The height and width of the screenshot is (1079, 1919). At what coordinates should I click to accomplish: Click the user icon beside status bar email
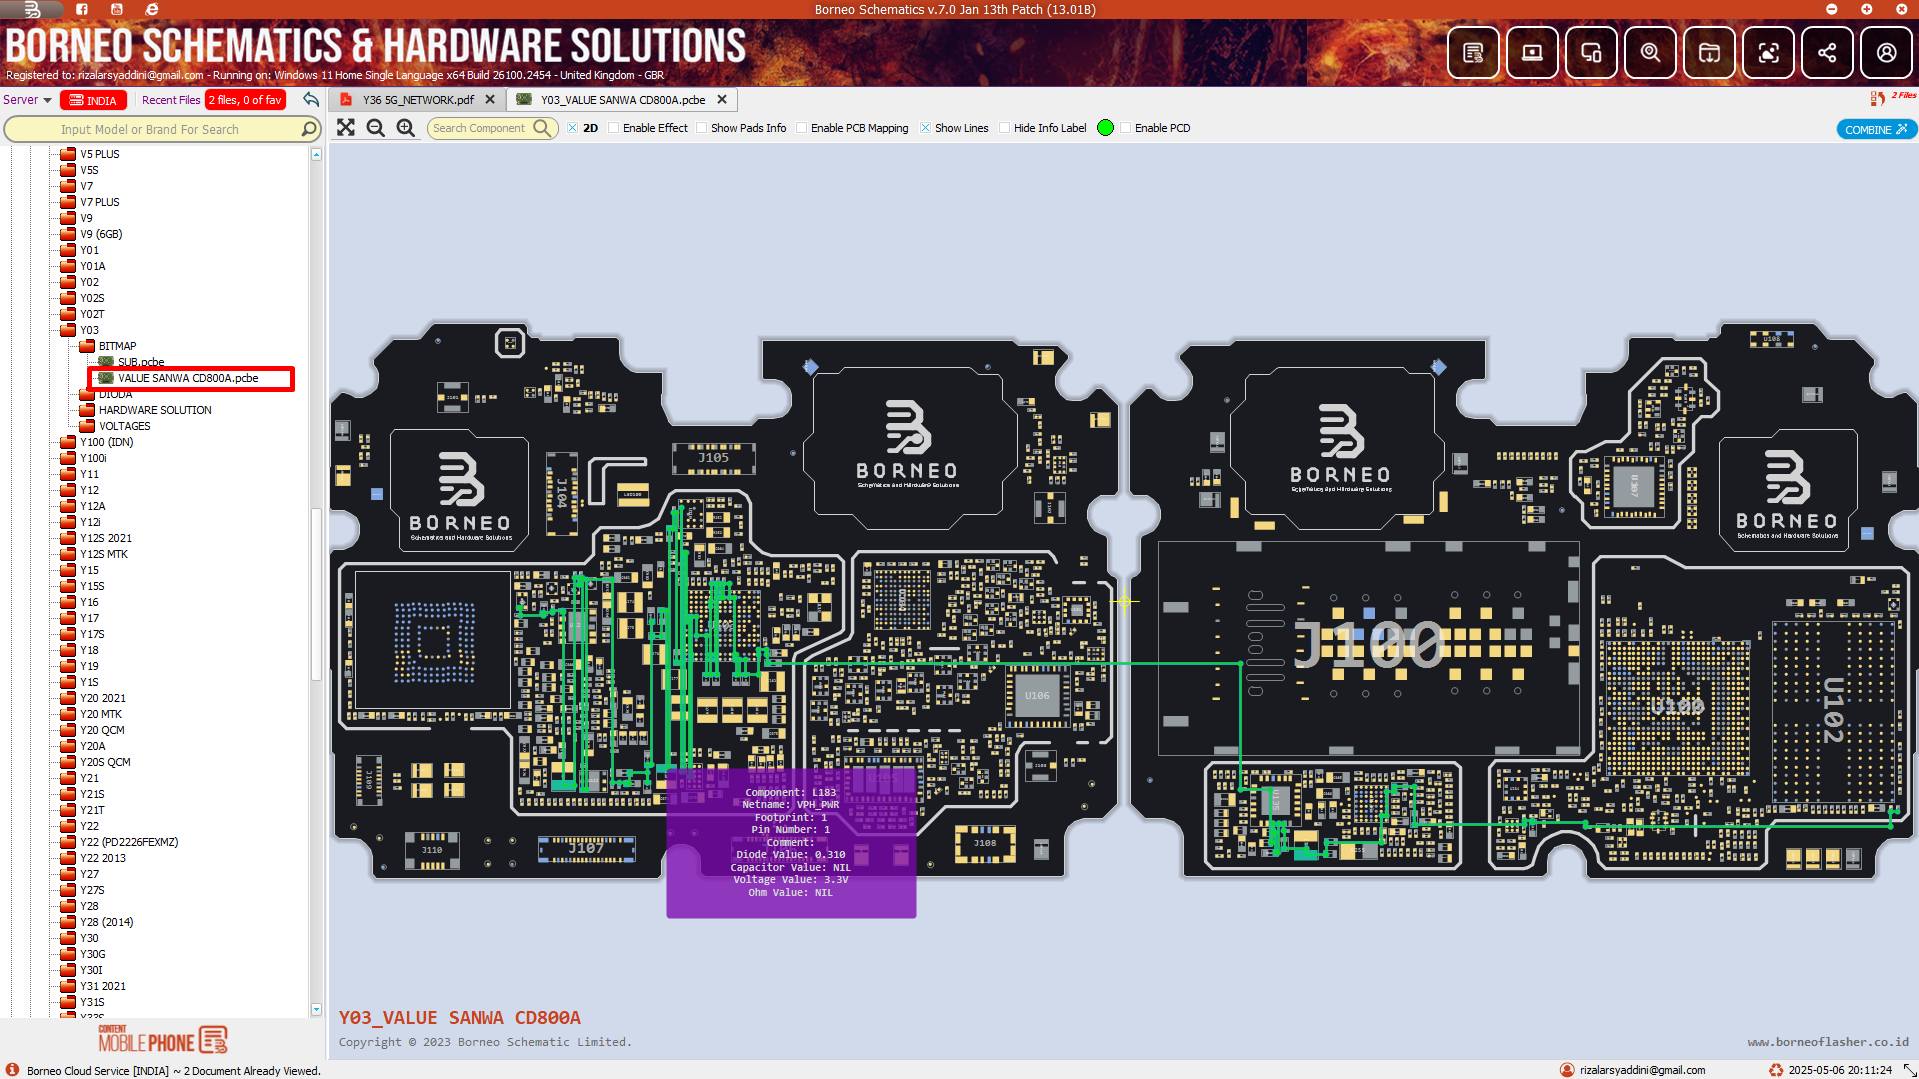1567,1070
